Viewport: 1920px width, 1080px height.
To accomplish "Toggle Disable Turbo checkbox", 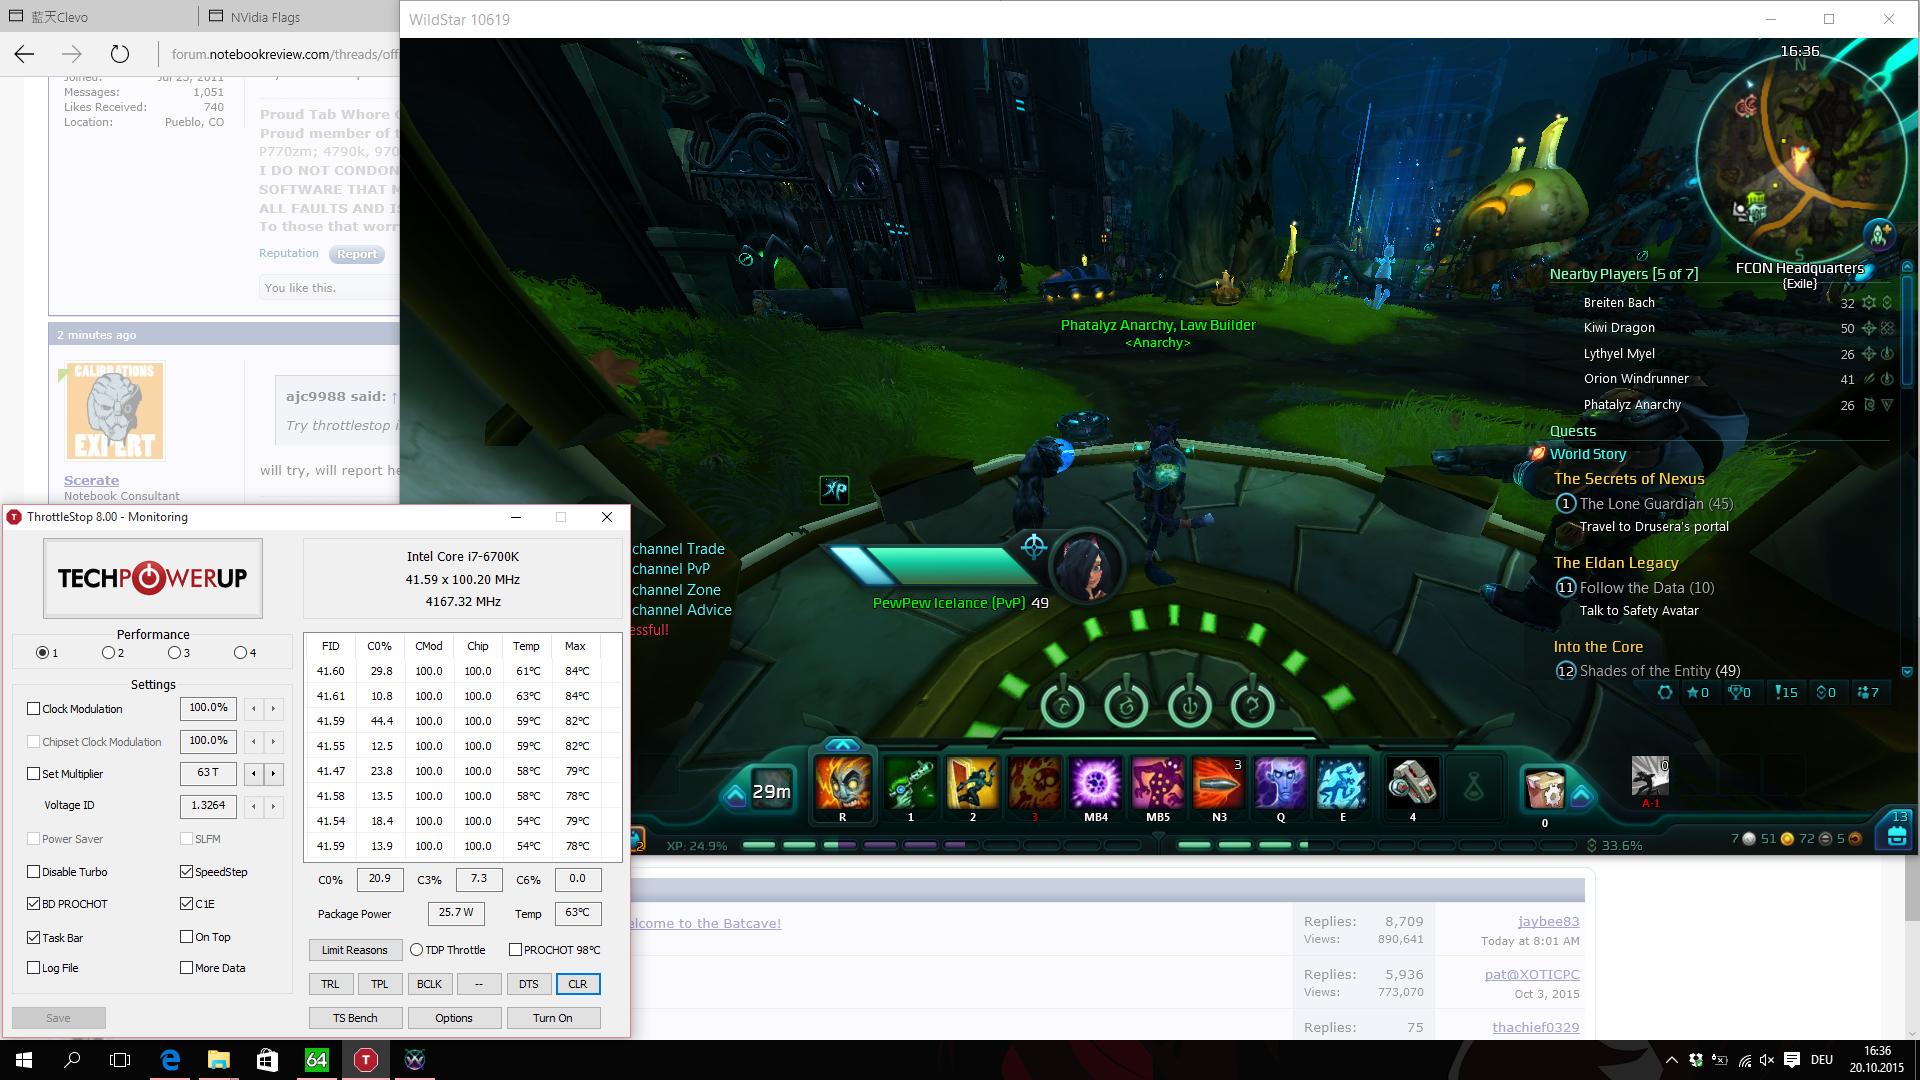I will 34,871.
